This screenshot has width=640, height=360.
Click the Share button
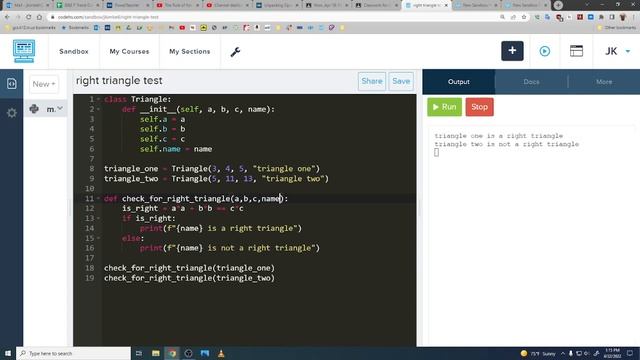click(372, 81)
